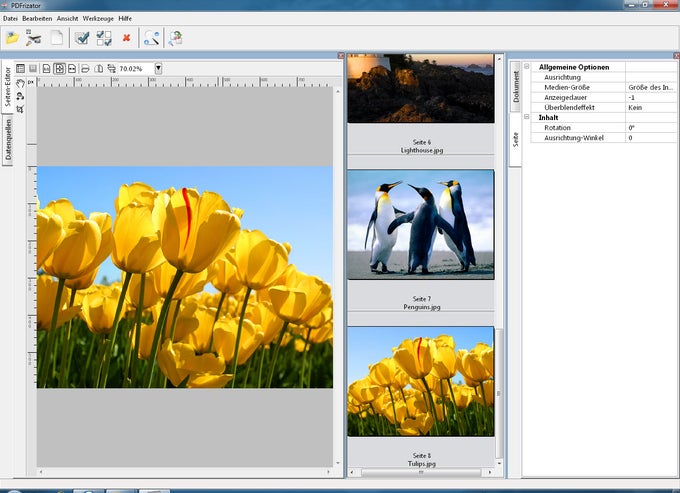Select the Tulips.jpg page thumbnail

(421, 382)
